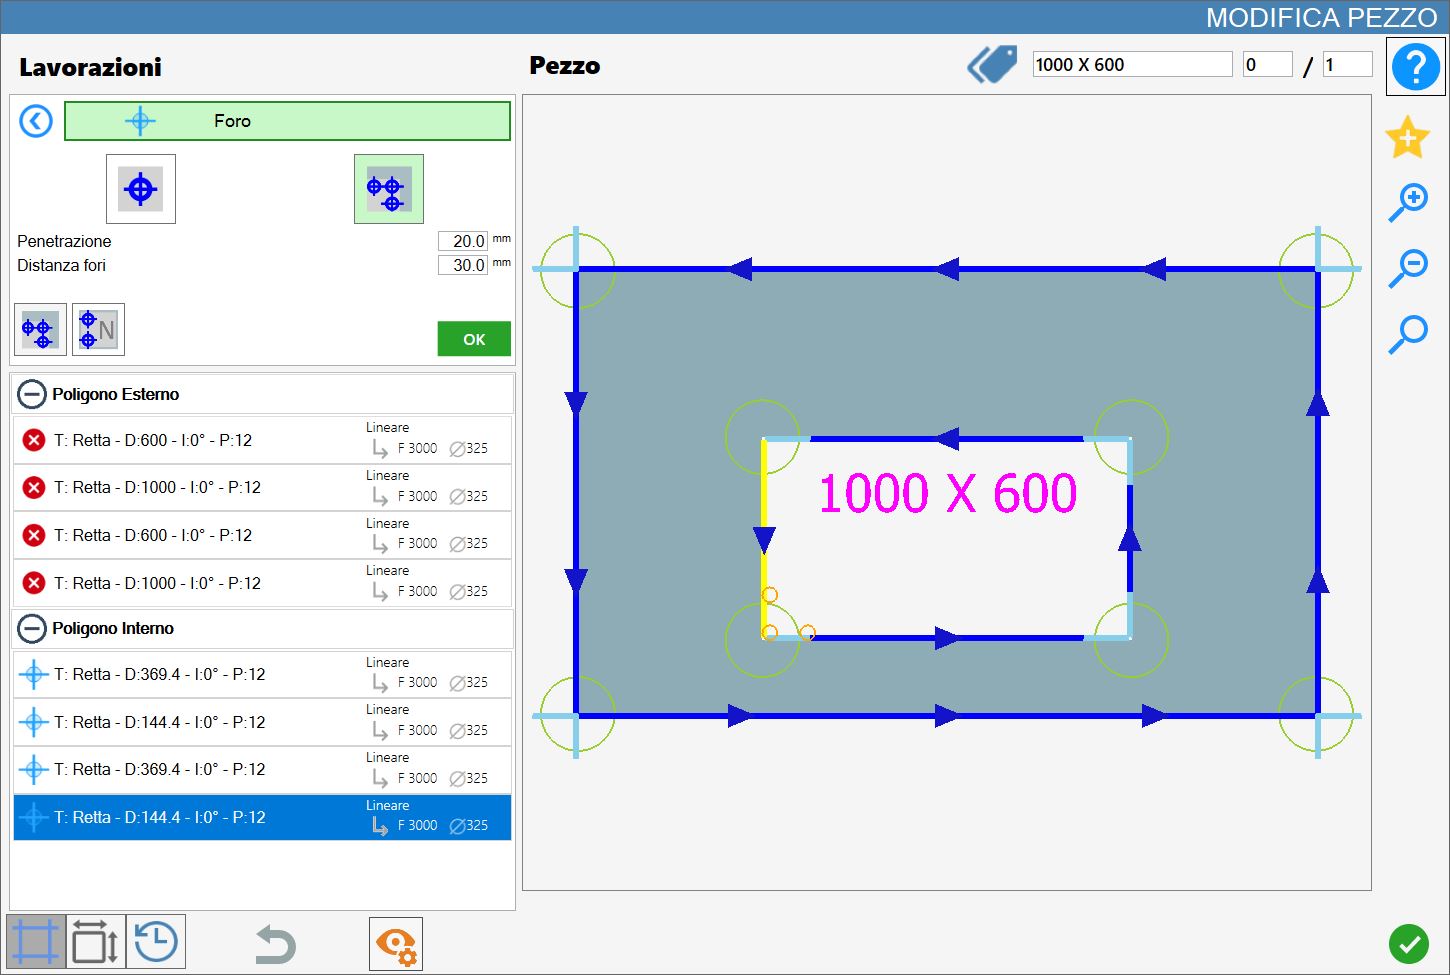Select inner Retta D:369.4 first row
Screen dimensions: 1450x975
(262, 674)
